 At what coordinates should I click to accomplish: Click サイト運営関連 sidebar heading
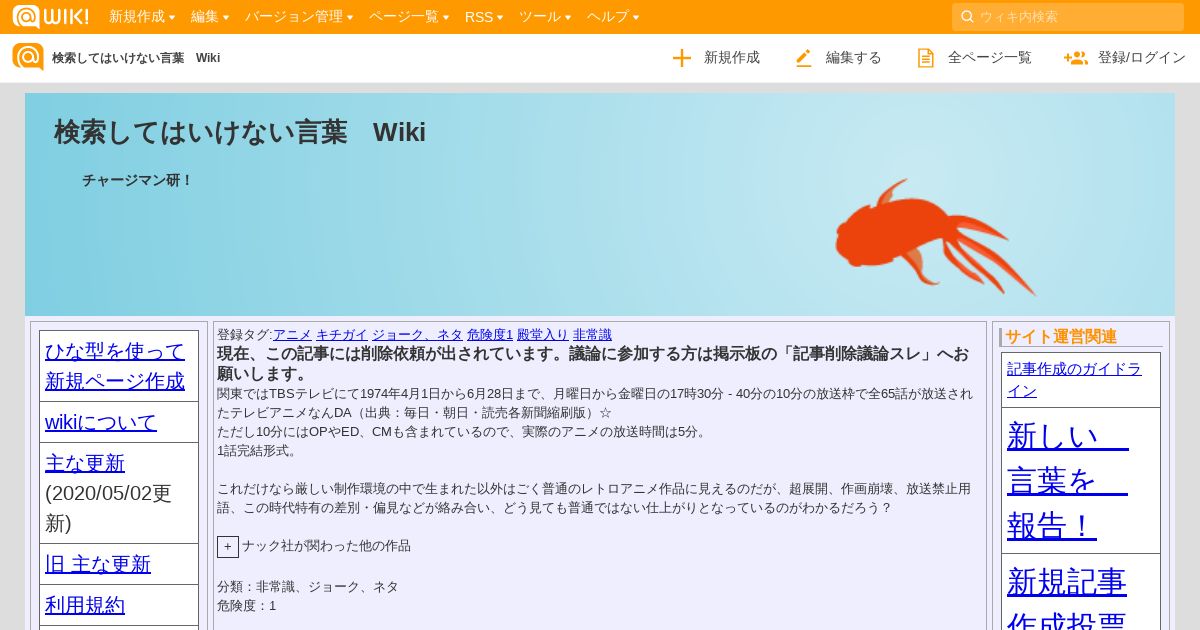[x=1061, y=337]
